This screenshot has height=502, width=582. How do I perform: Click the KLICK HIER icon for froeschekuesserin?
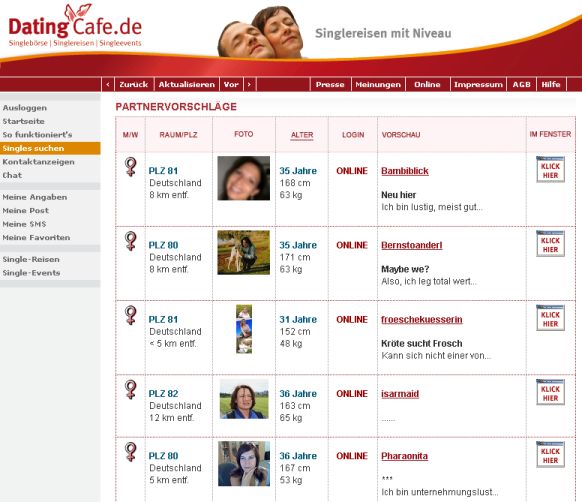coord(550,318)
